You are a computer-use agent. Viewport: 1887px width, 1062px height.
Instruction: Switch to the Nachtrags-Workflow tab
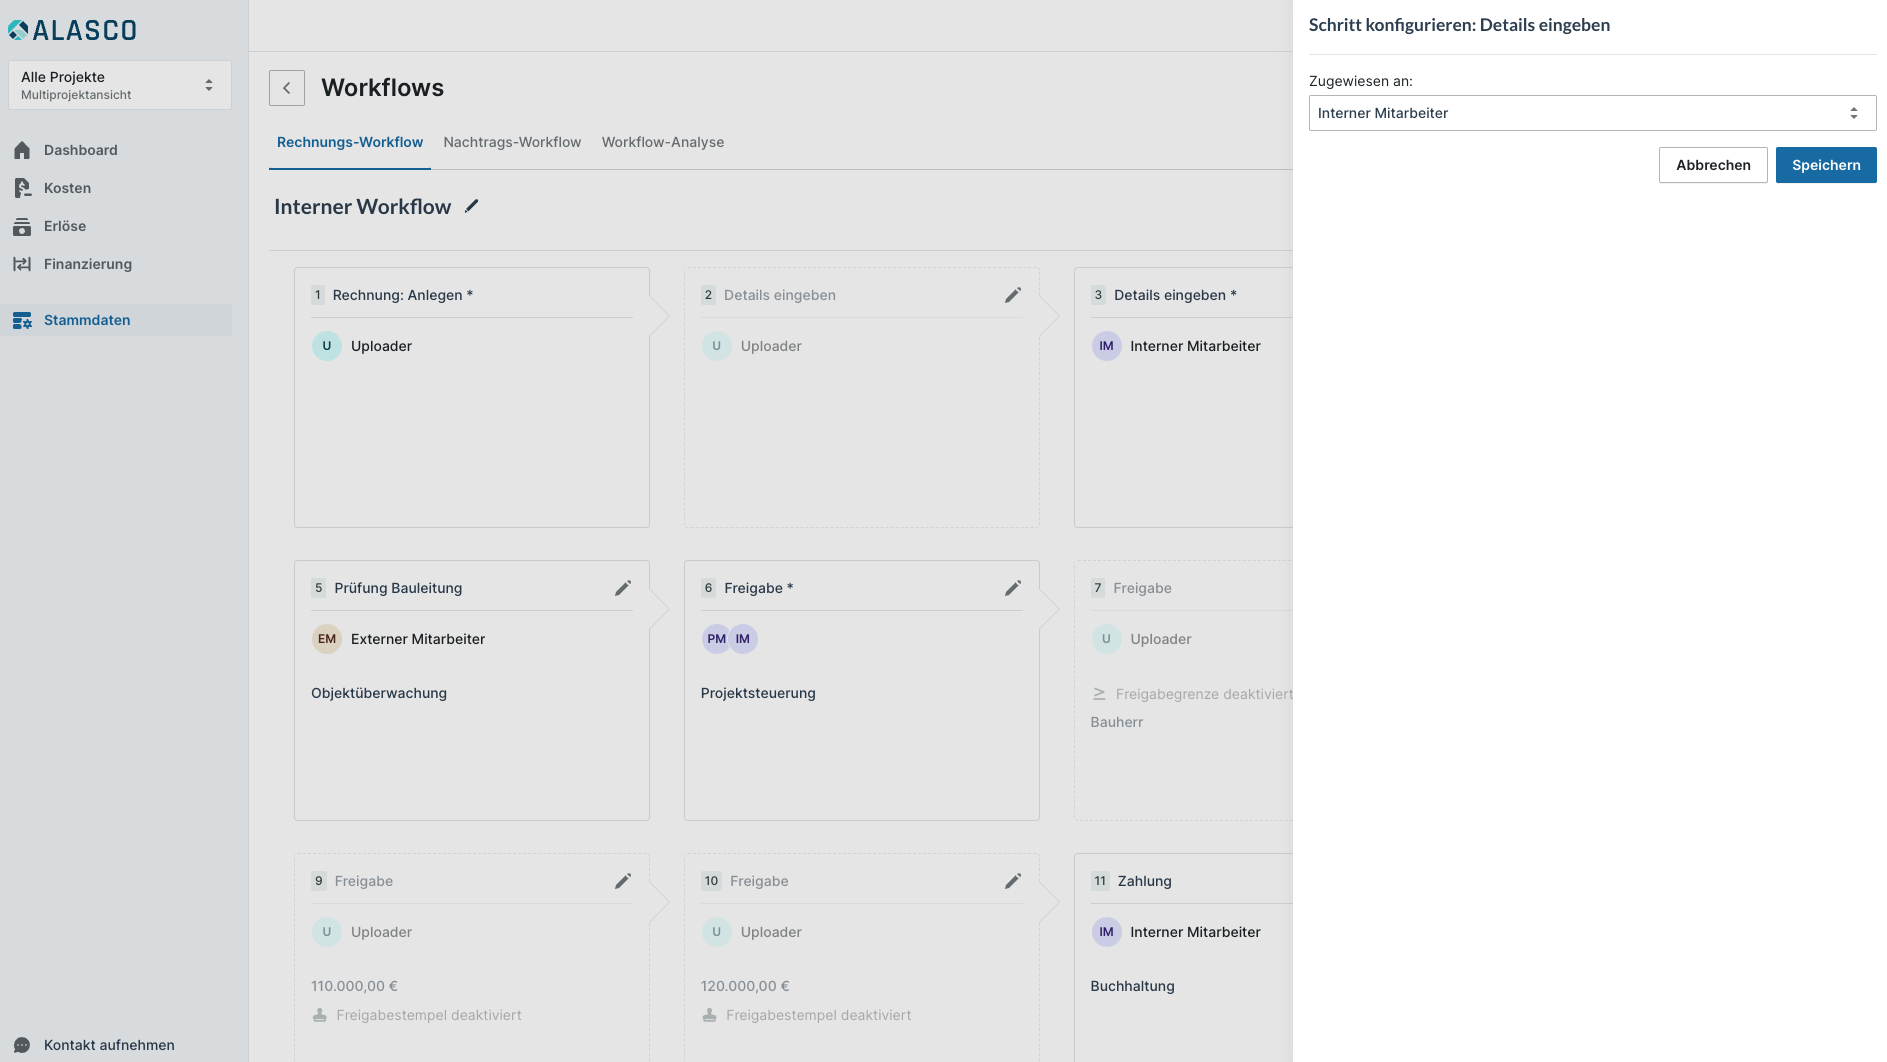tap(512, 142)
